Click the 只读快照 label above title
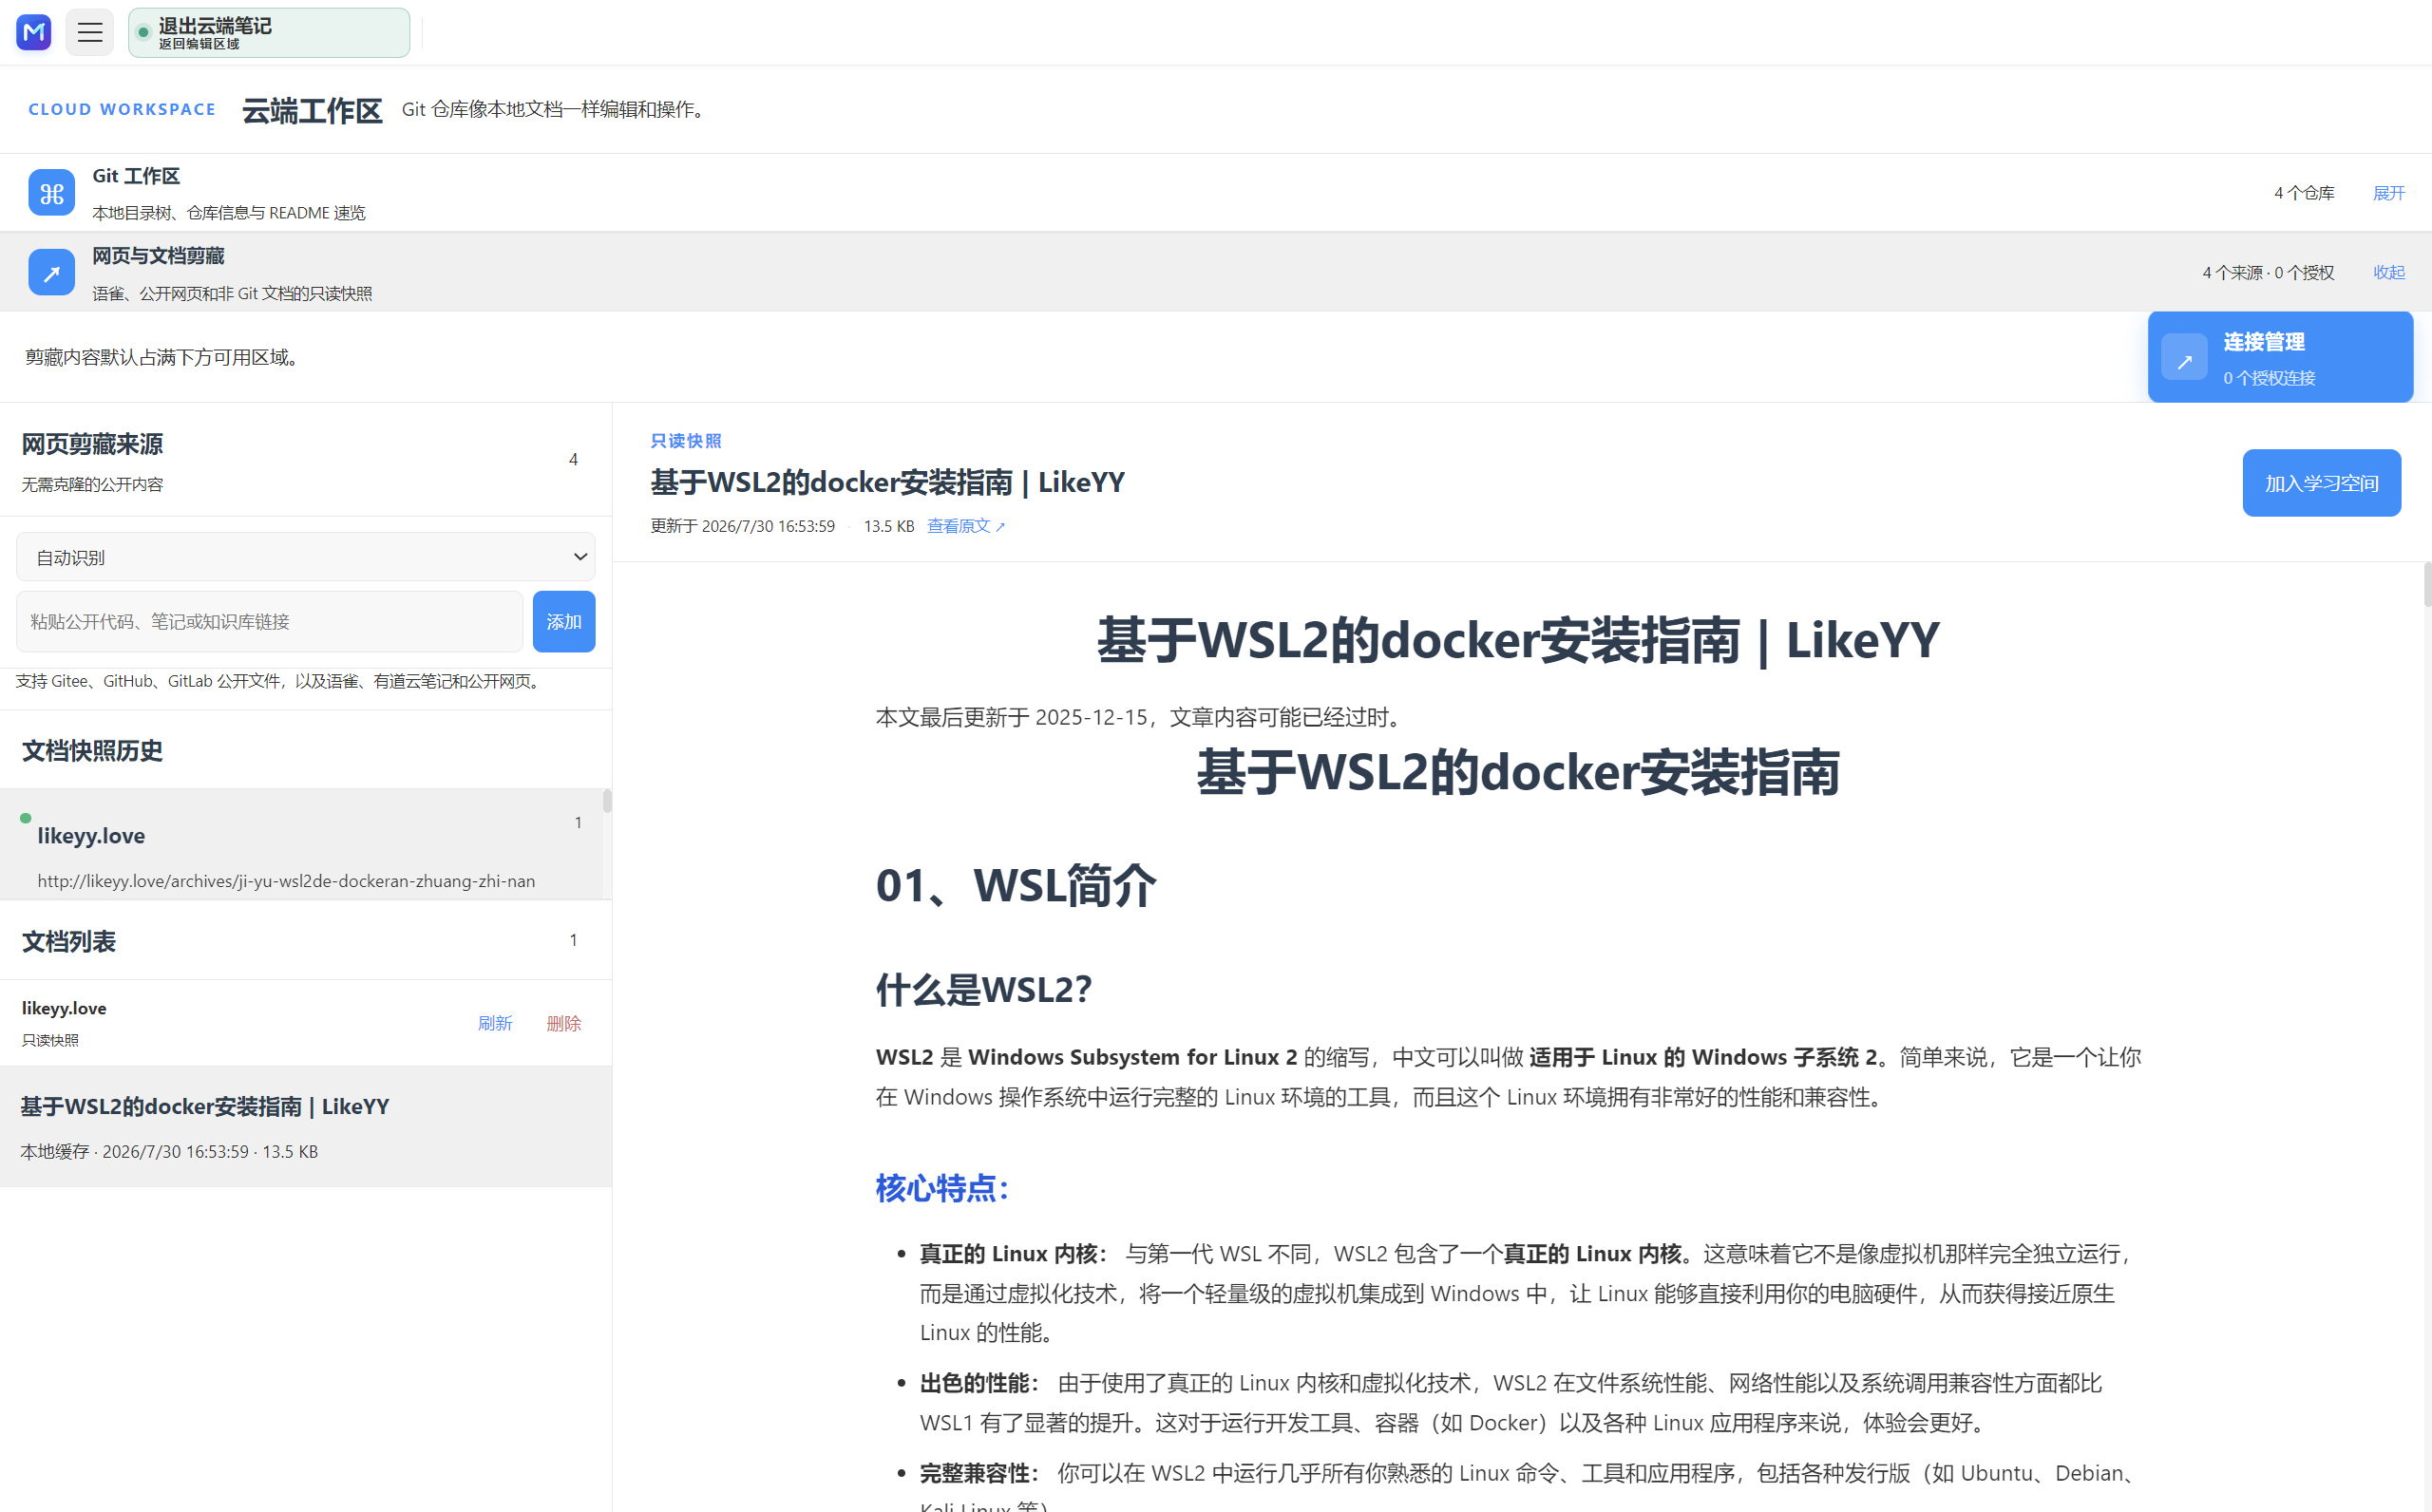 tap(686, 441)
